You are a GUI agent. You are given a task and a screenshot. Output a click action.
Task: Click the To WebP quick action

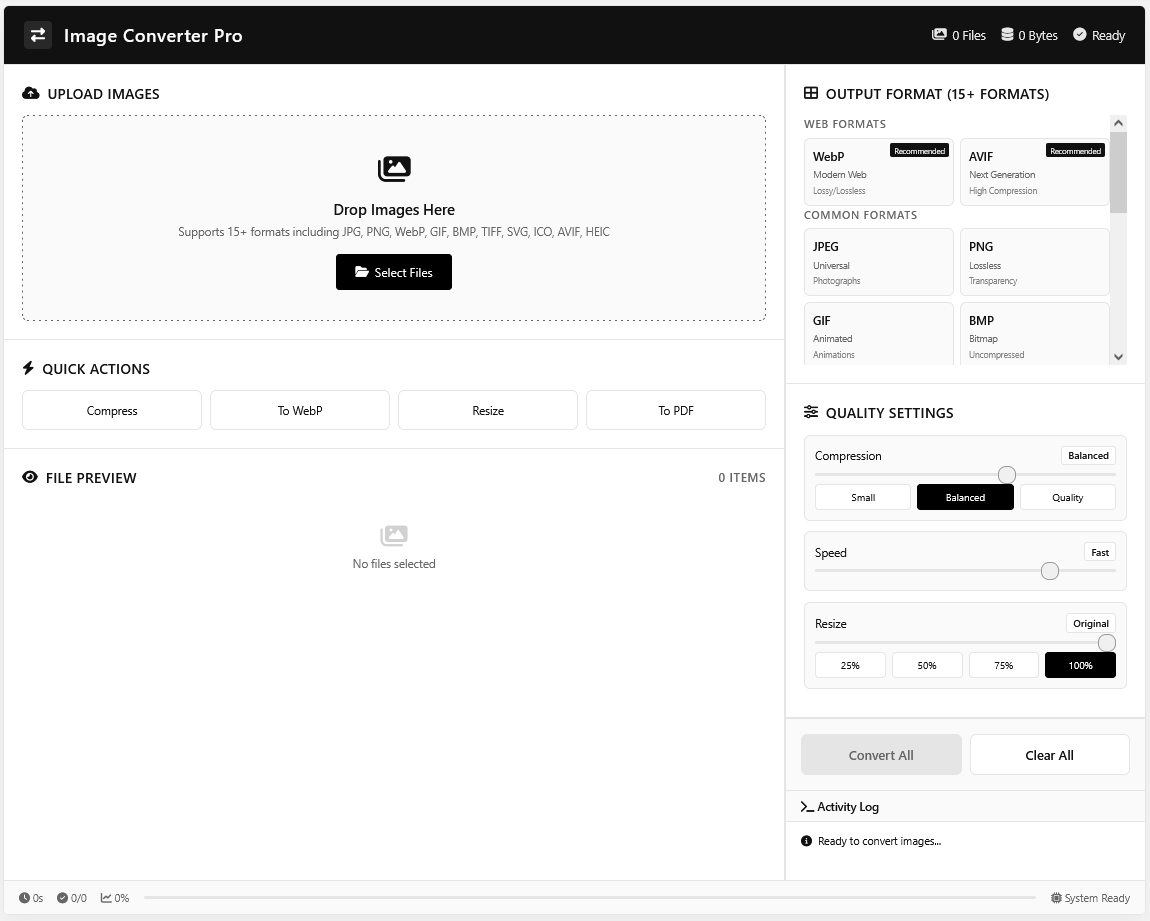[300, 411]
